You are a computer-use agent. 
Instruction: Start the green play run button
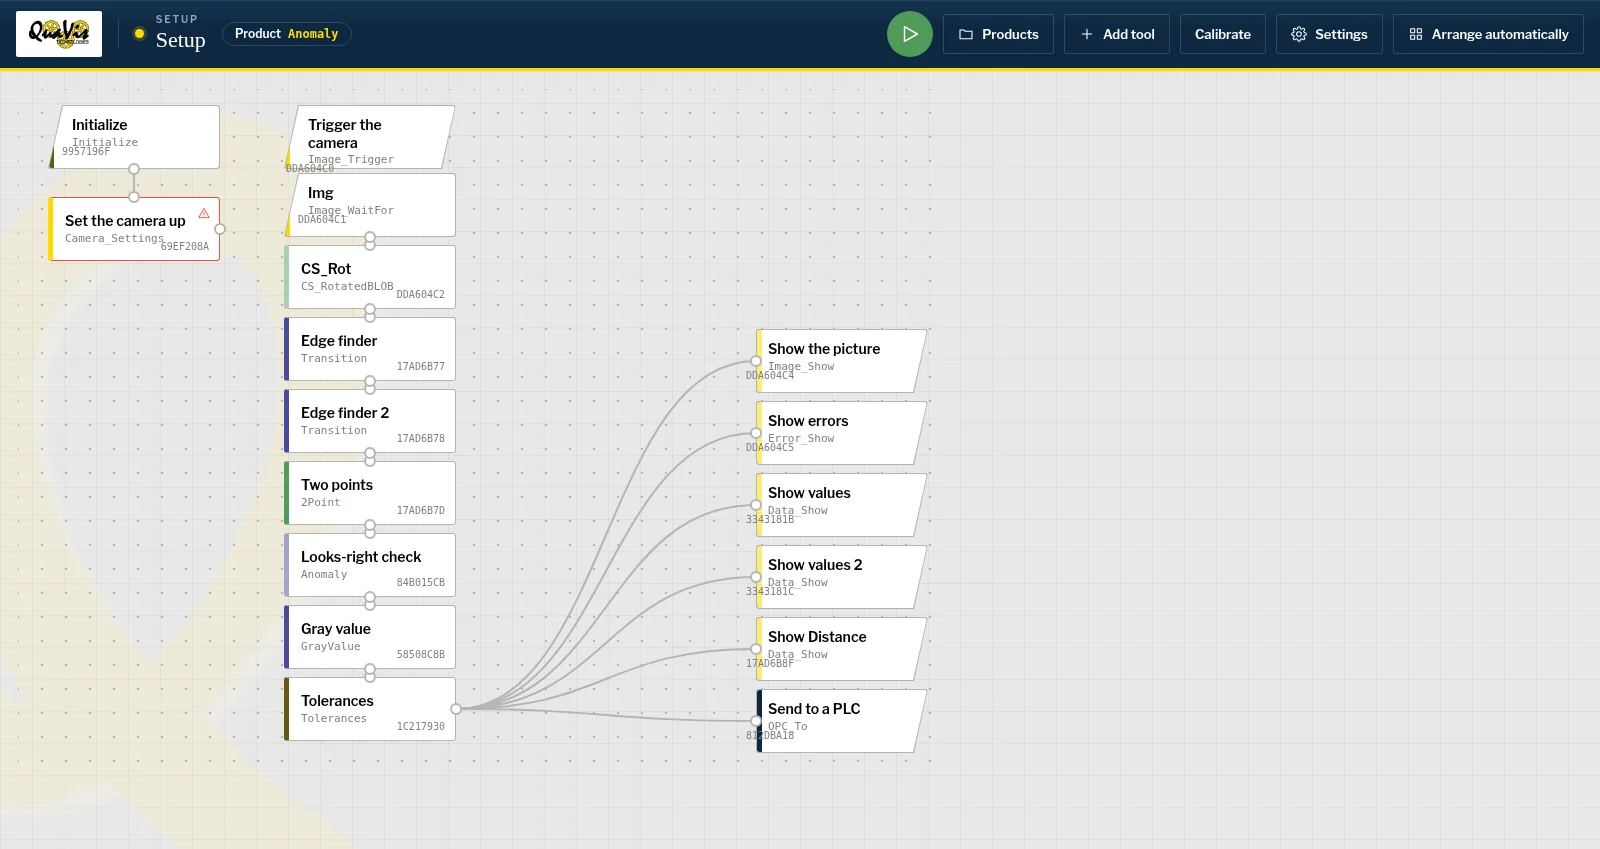coord(909,34)
